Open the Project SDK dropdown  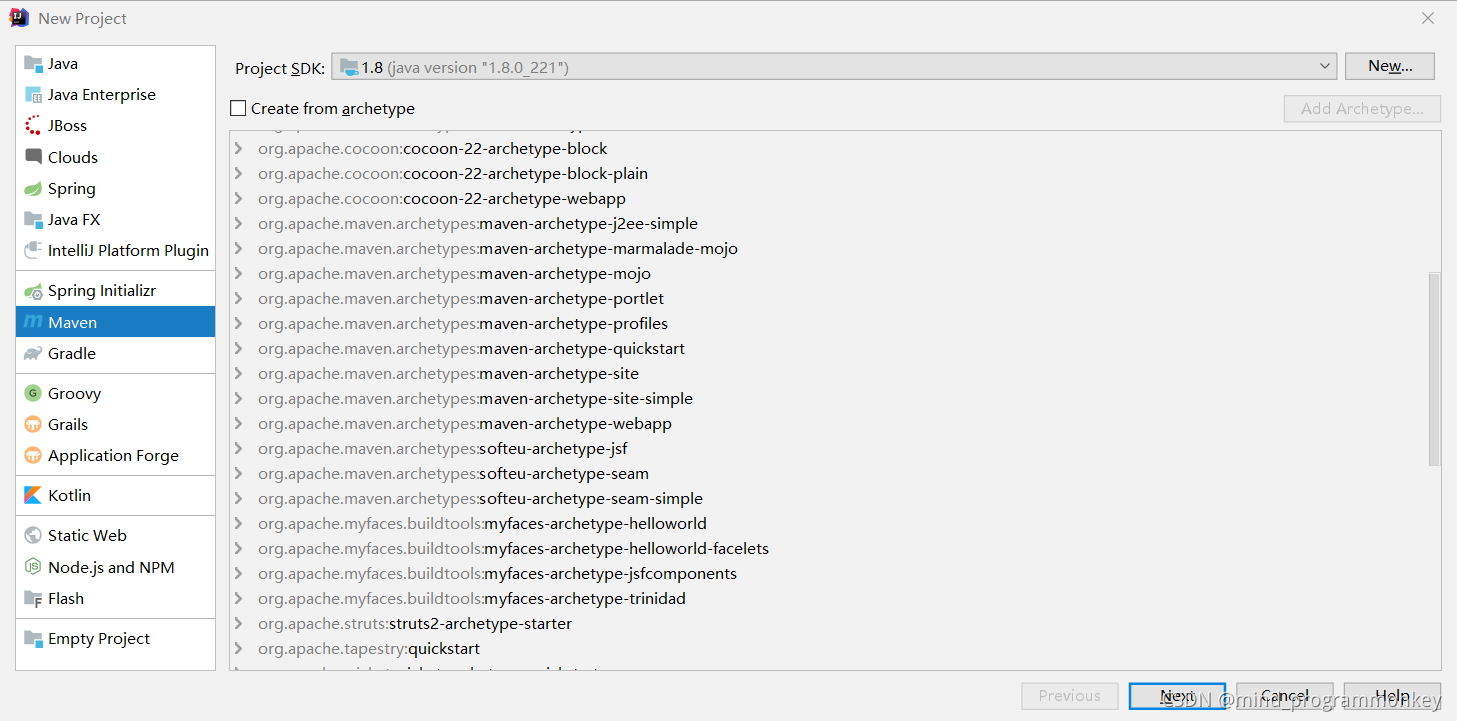834,67
